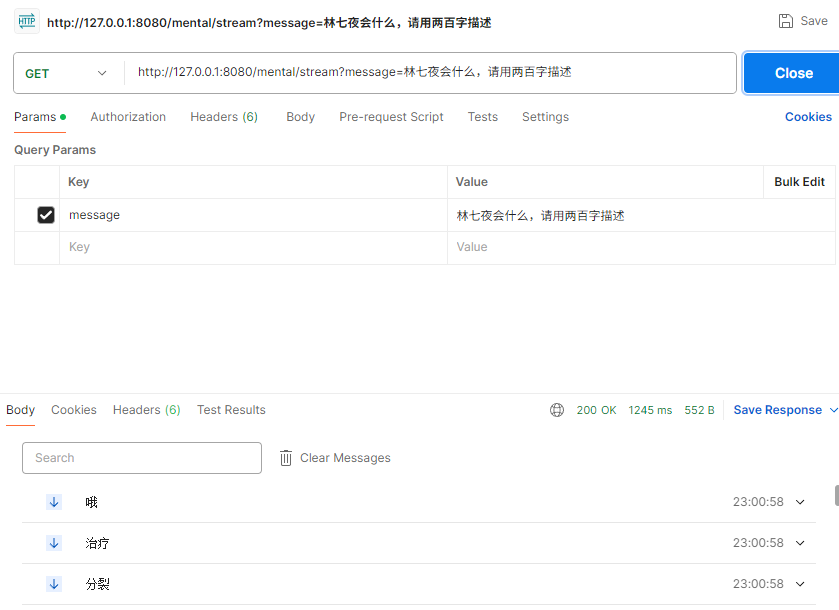The width and height of the screenshot is (839, 610).
Task: Switch to the Authorization tab
Action: click(x=128, y=117)
